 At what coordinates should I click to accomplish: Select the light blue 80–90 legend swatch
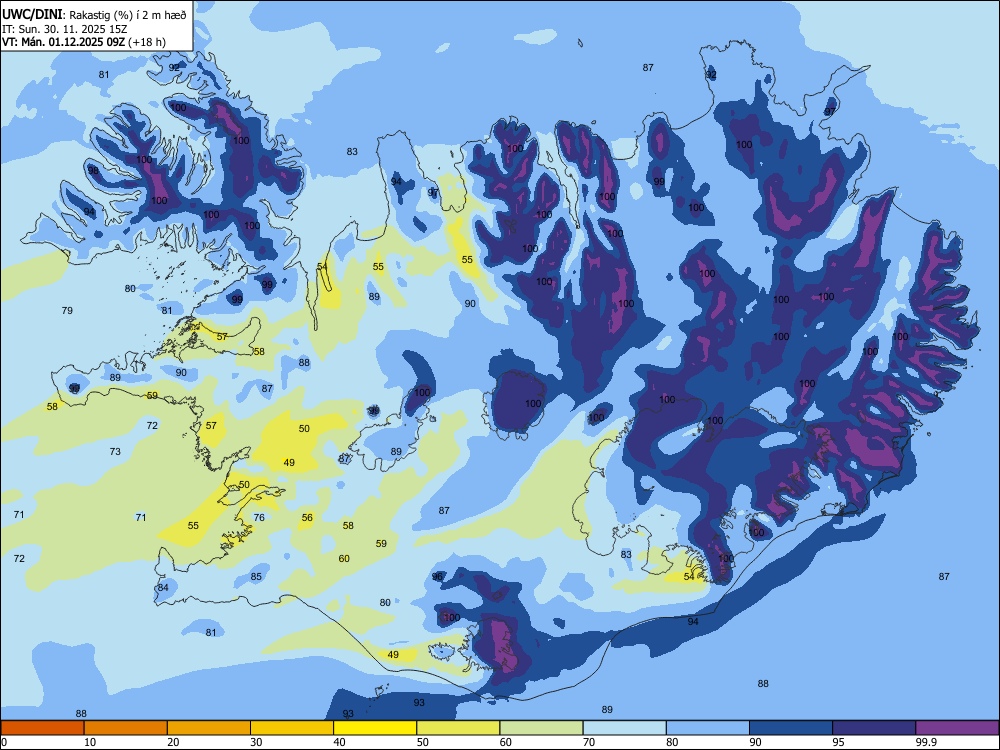point(708,728)
